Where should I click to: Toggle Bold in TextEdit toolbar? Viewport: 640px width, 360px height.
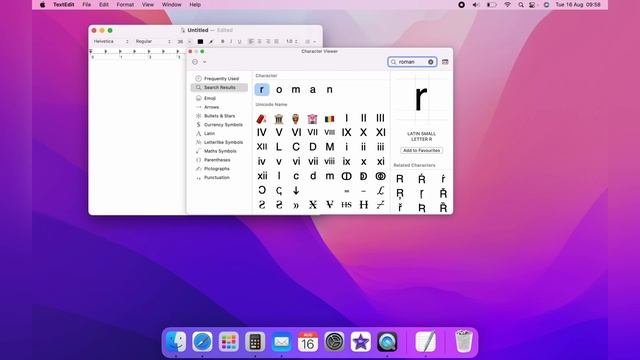tap(222, 42)
